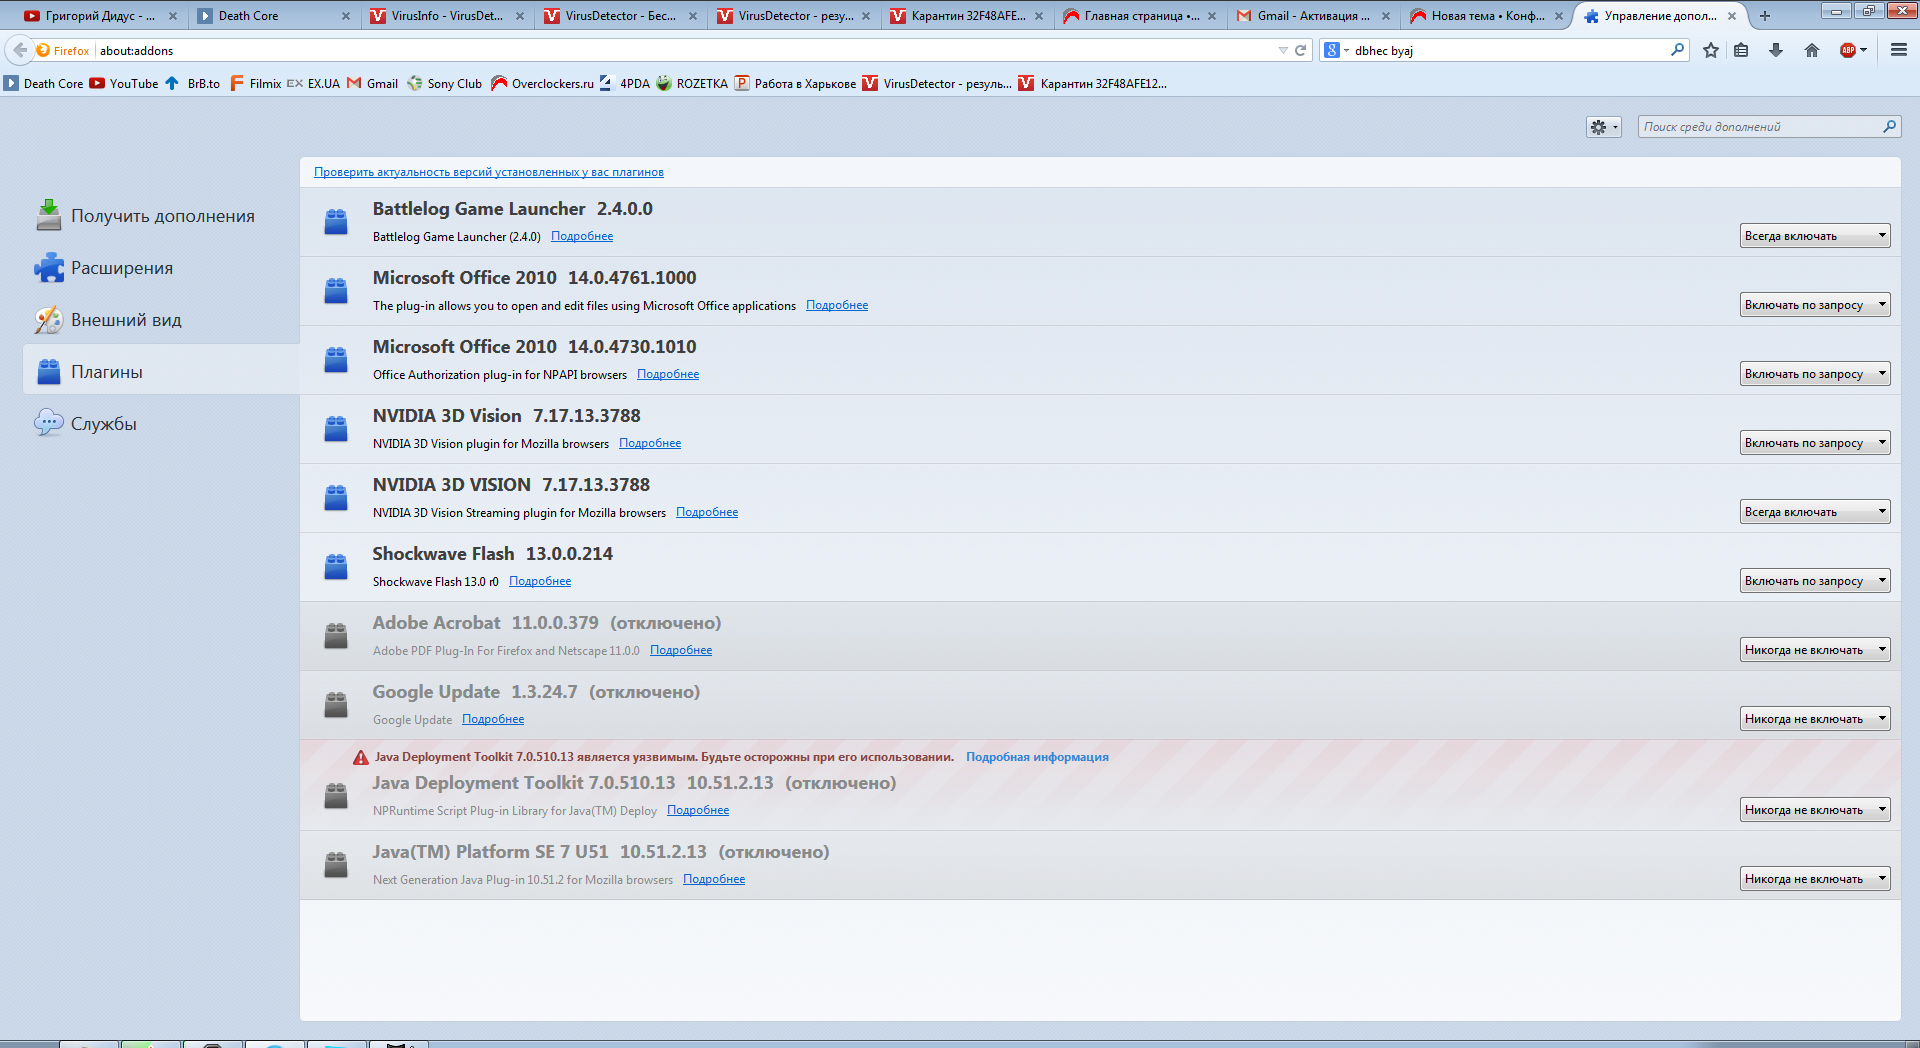Open activation dropdown for Java(TM) Platform SE 7
The height and width of the screenshot is (1048, 1920).
(1815, 879)
